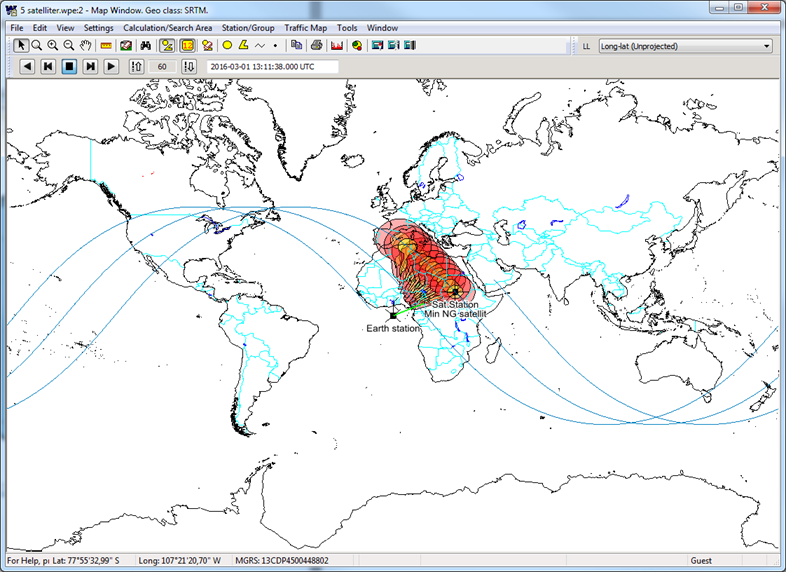Click the 'Earth station' map label
This screenshot has width=786, height=572.
click(x=392, y=328)
